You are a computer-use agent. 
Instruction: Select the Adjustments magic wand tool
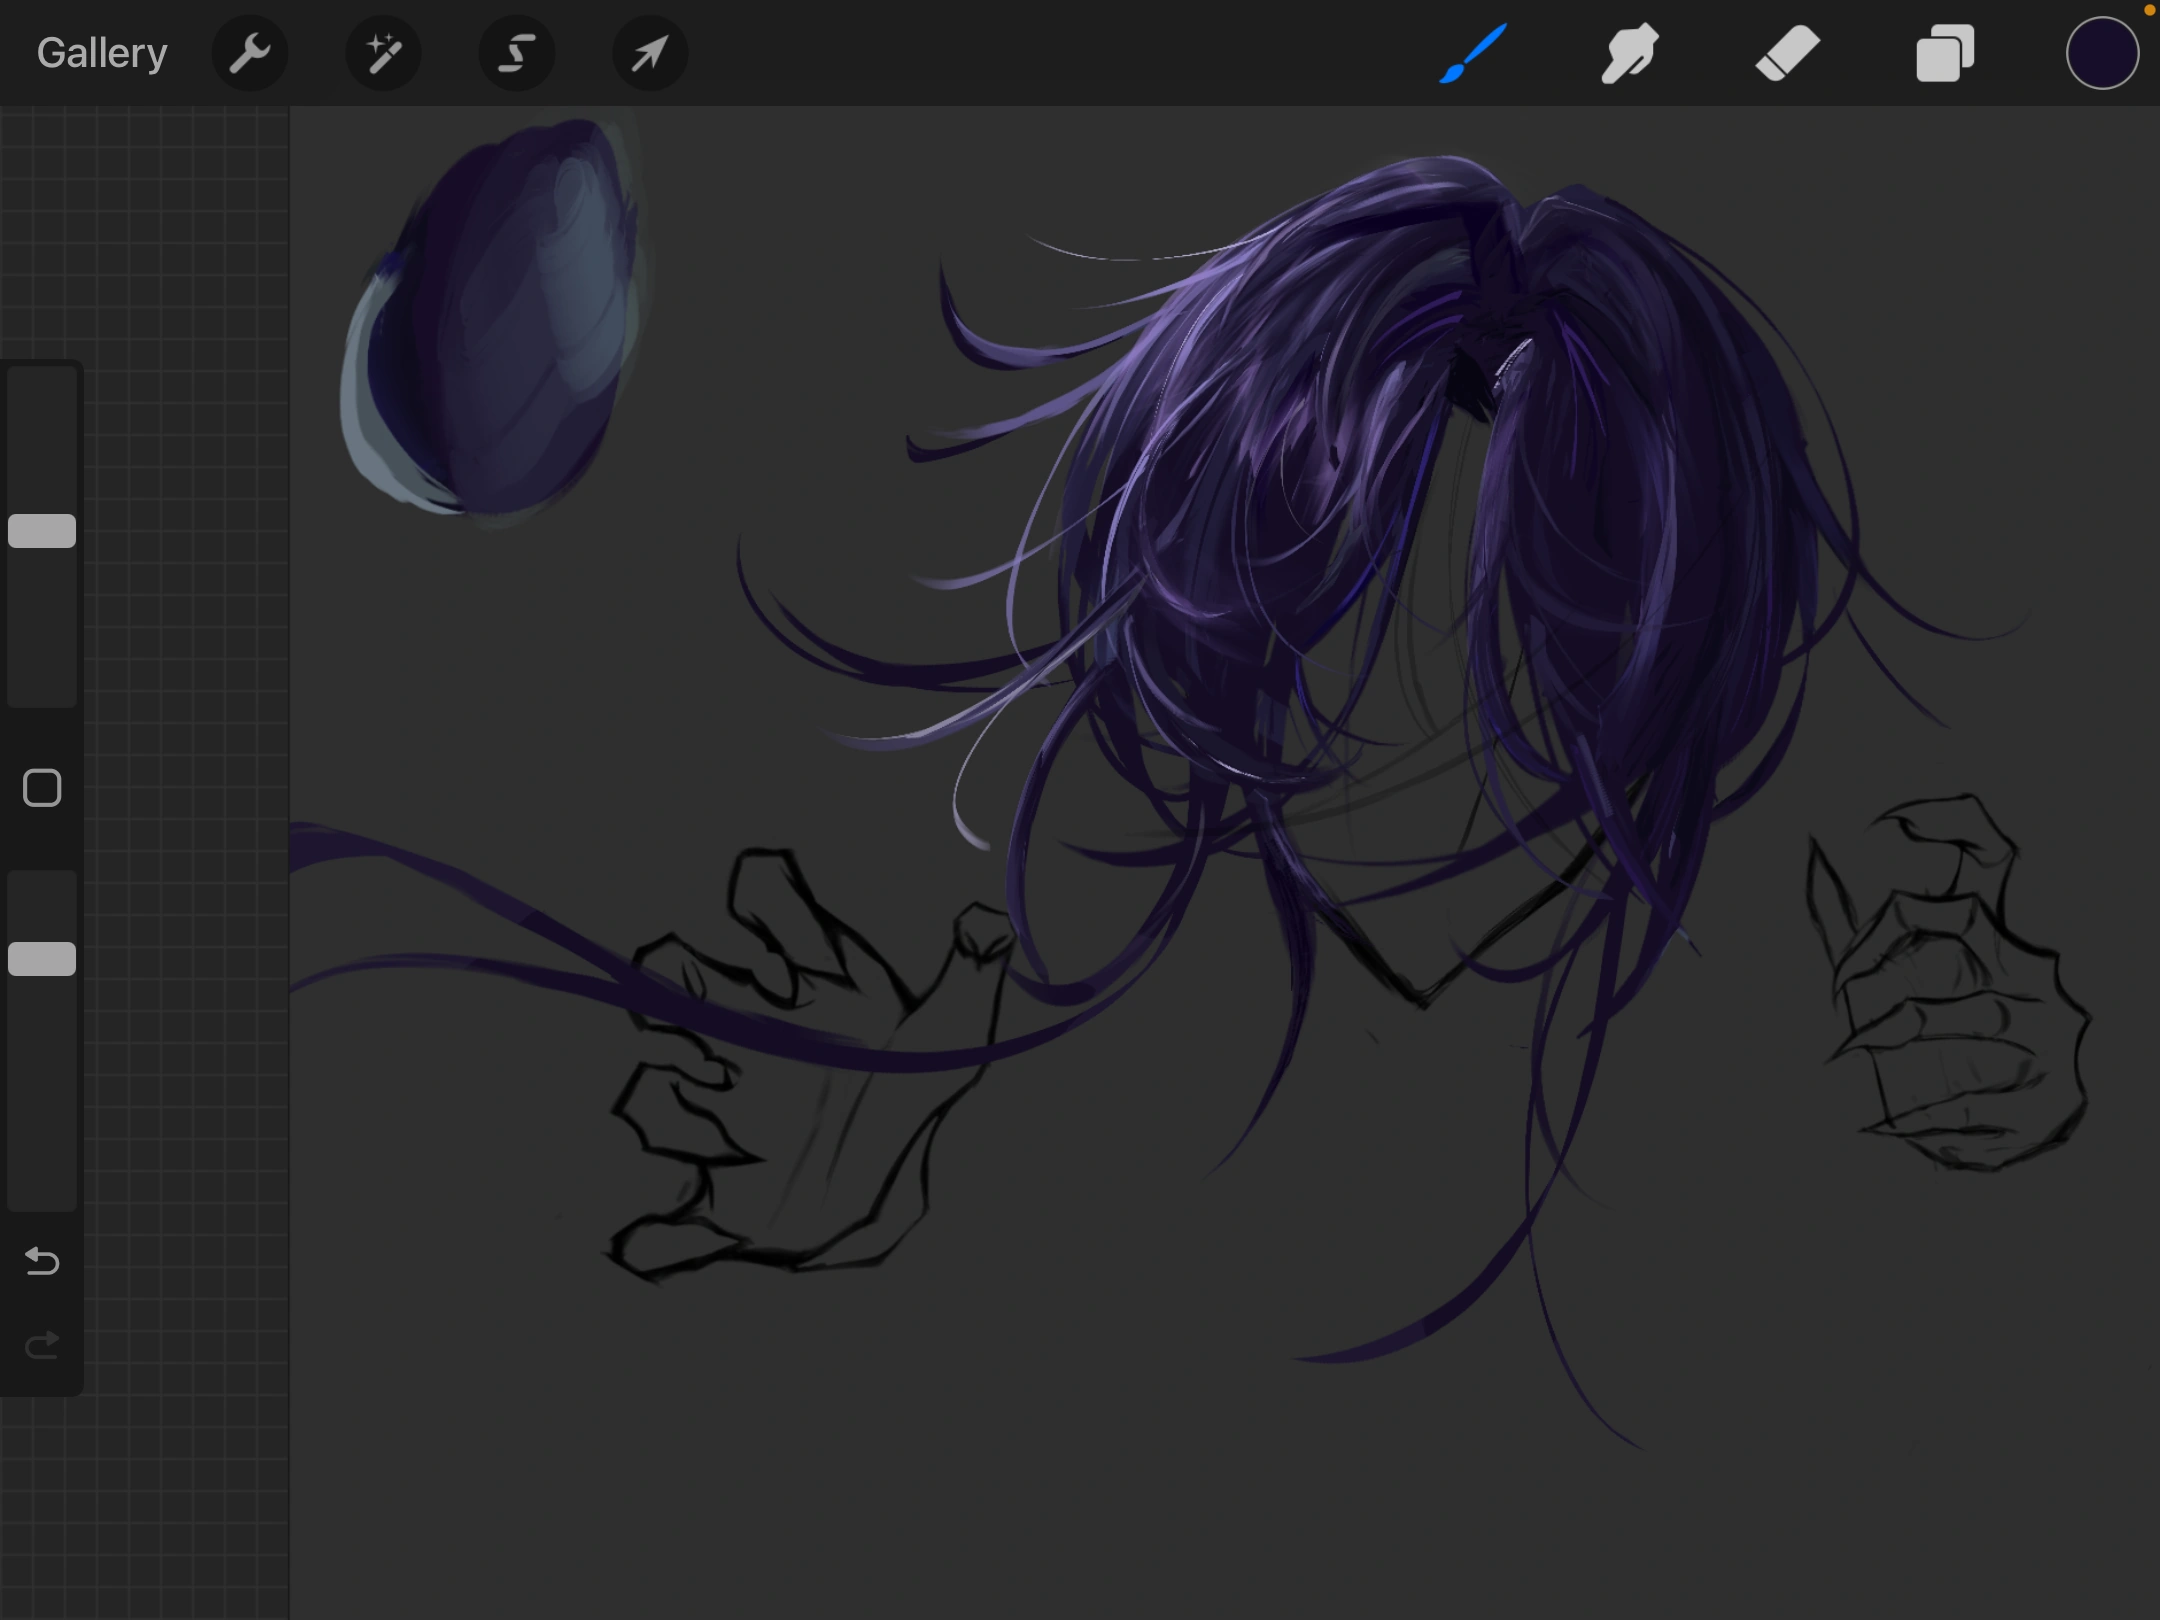tap(383, 52)
